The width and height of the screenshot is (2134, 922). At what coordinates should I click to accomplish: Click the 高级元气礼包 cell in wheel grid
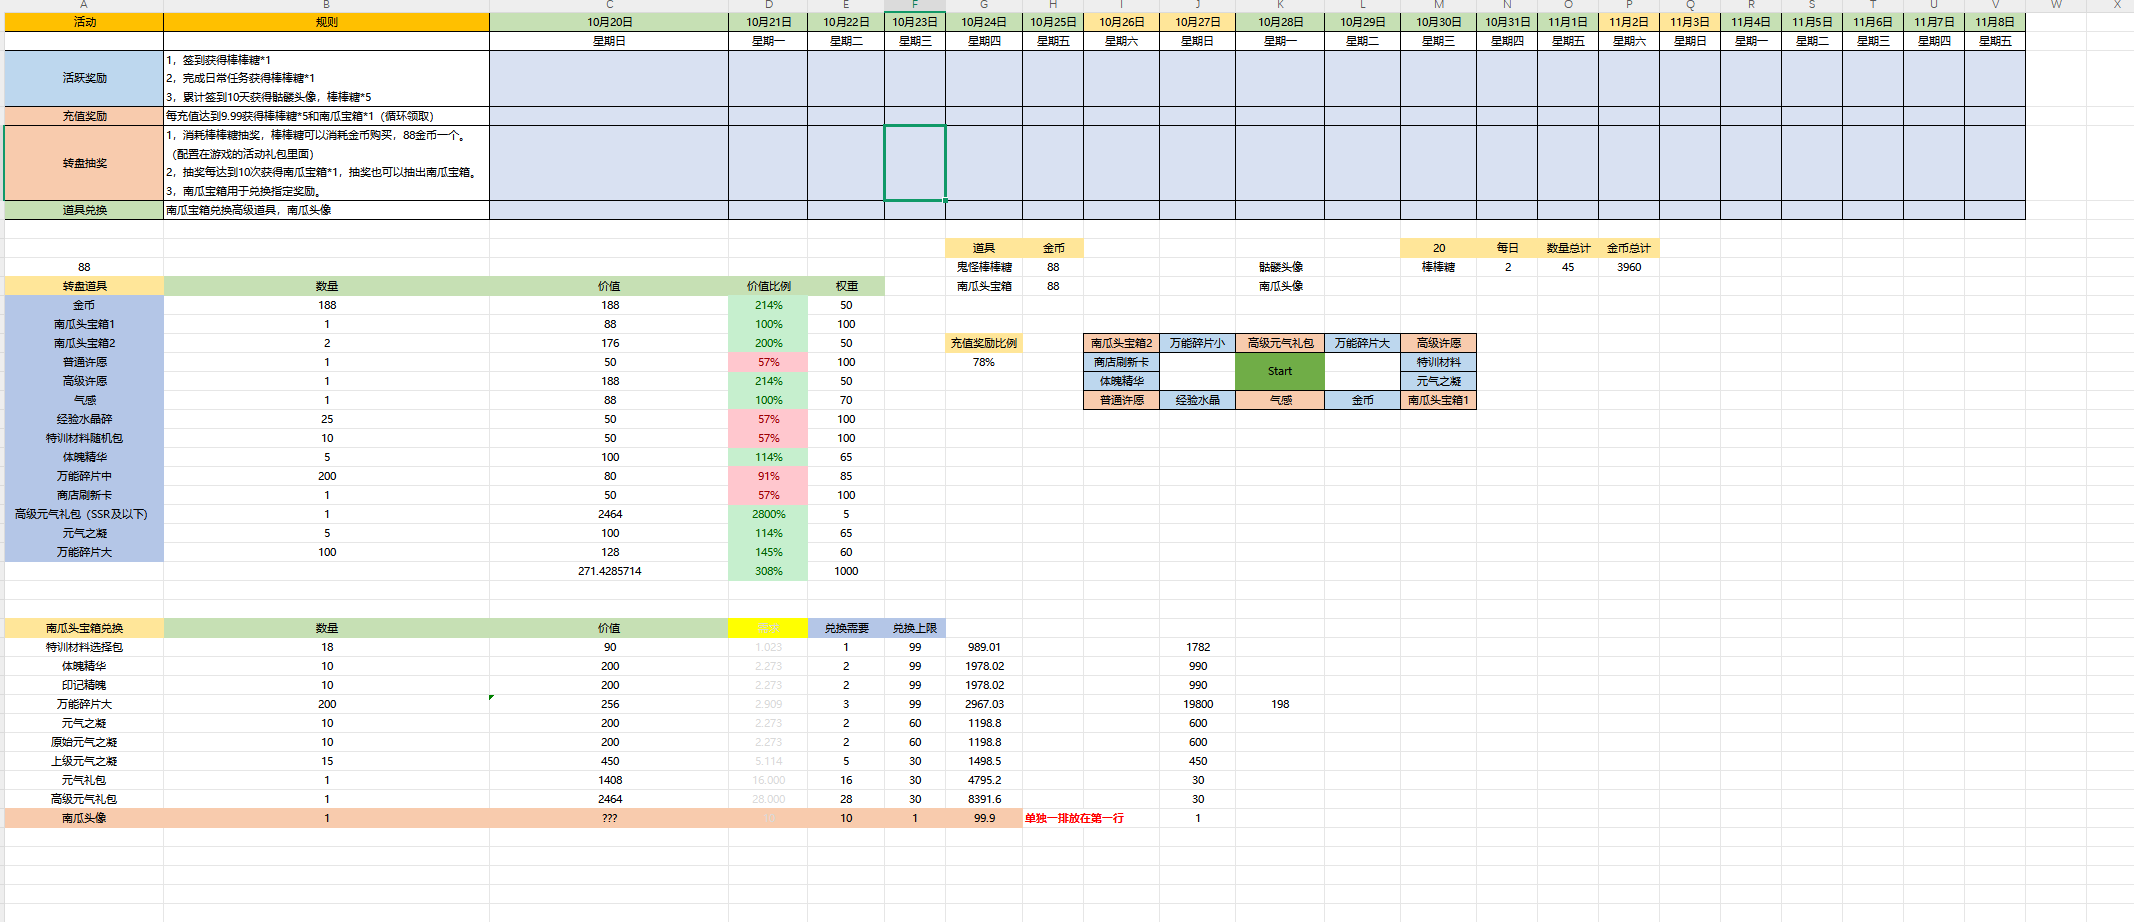[1279, 343]
